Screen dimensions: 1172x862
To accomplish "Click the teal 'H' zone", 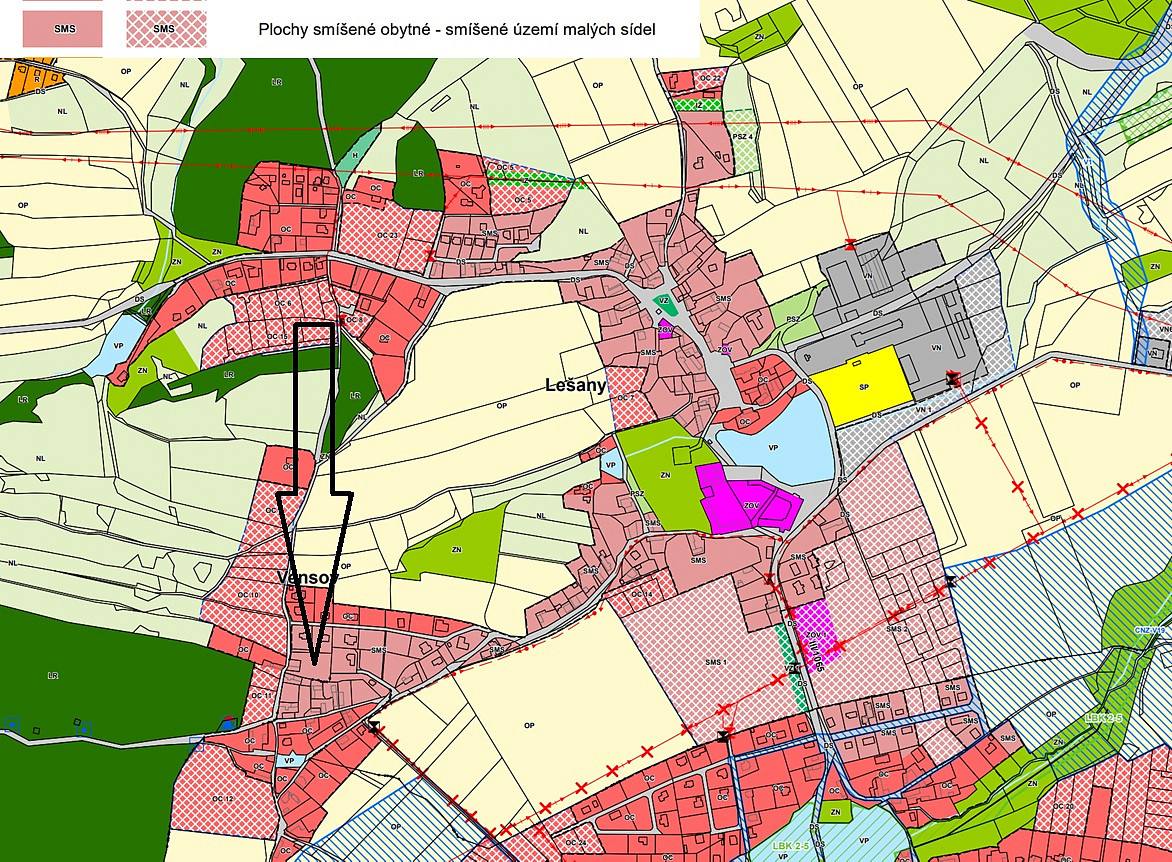I will 357,155.
